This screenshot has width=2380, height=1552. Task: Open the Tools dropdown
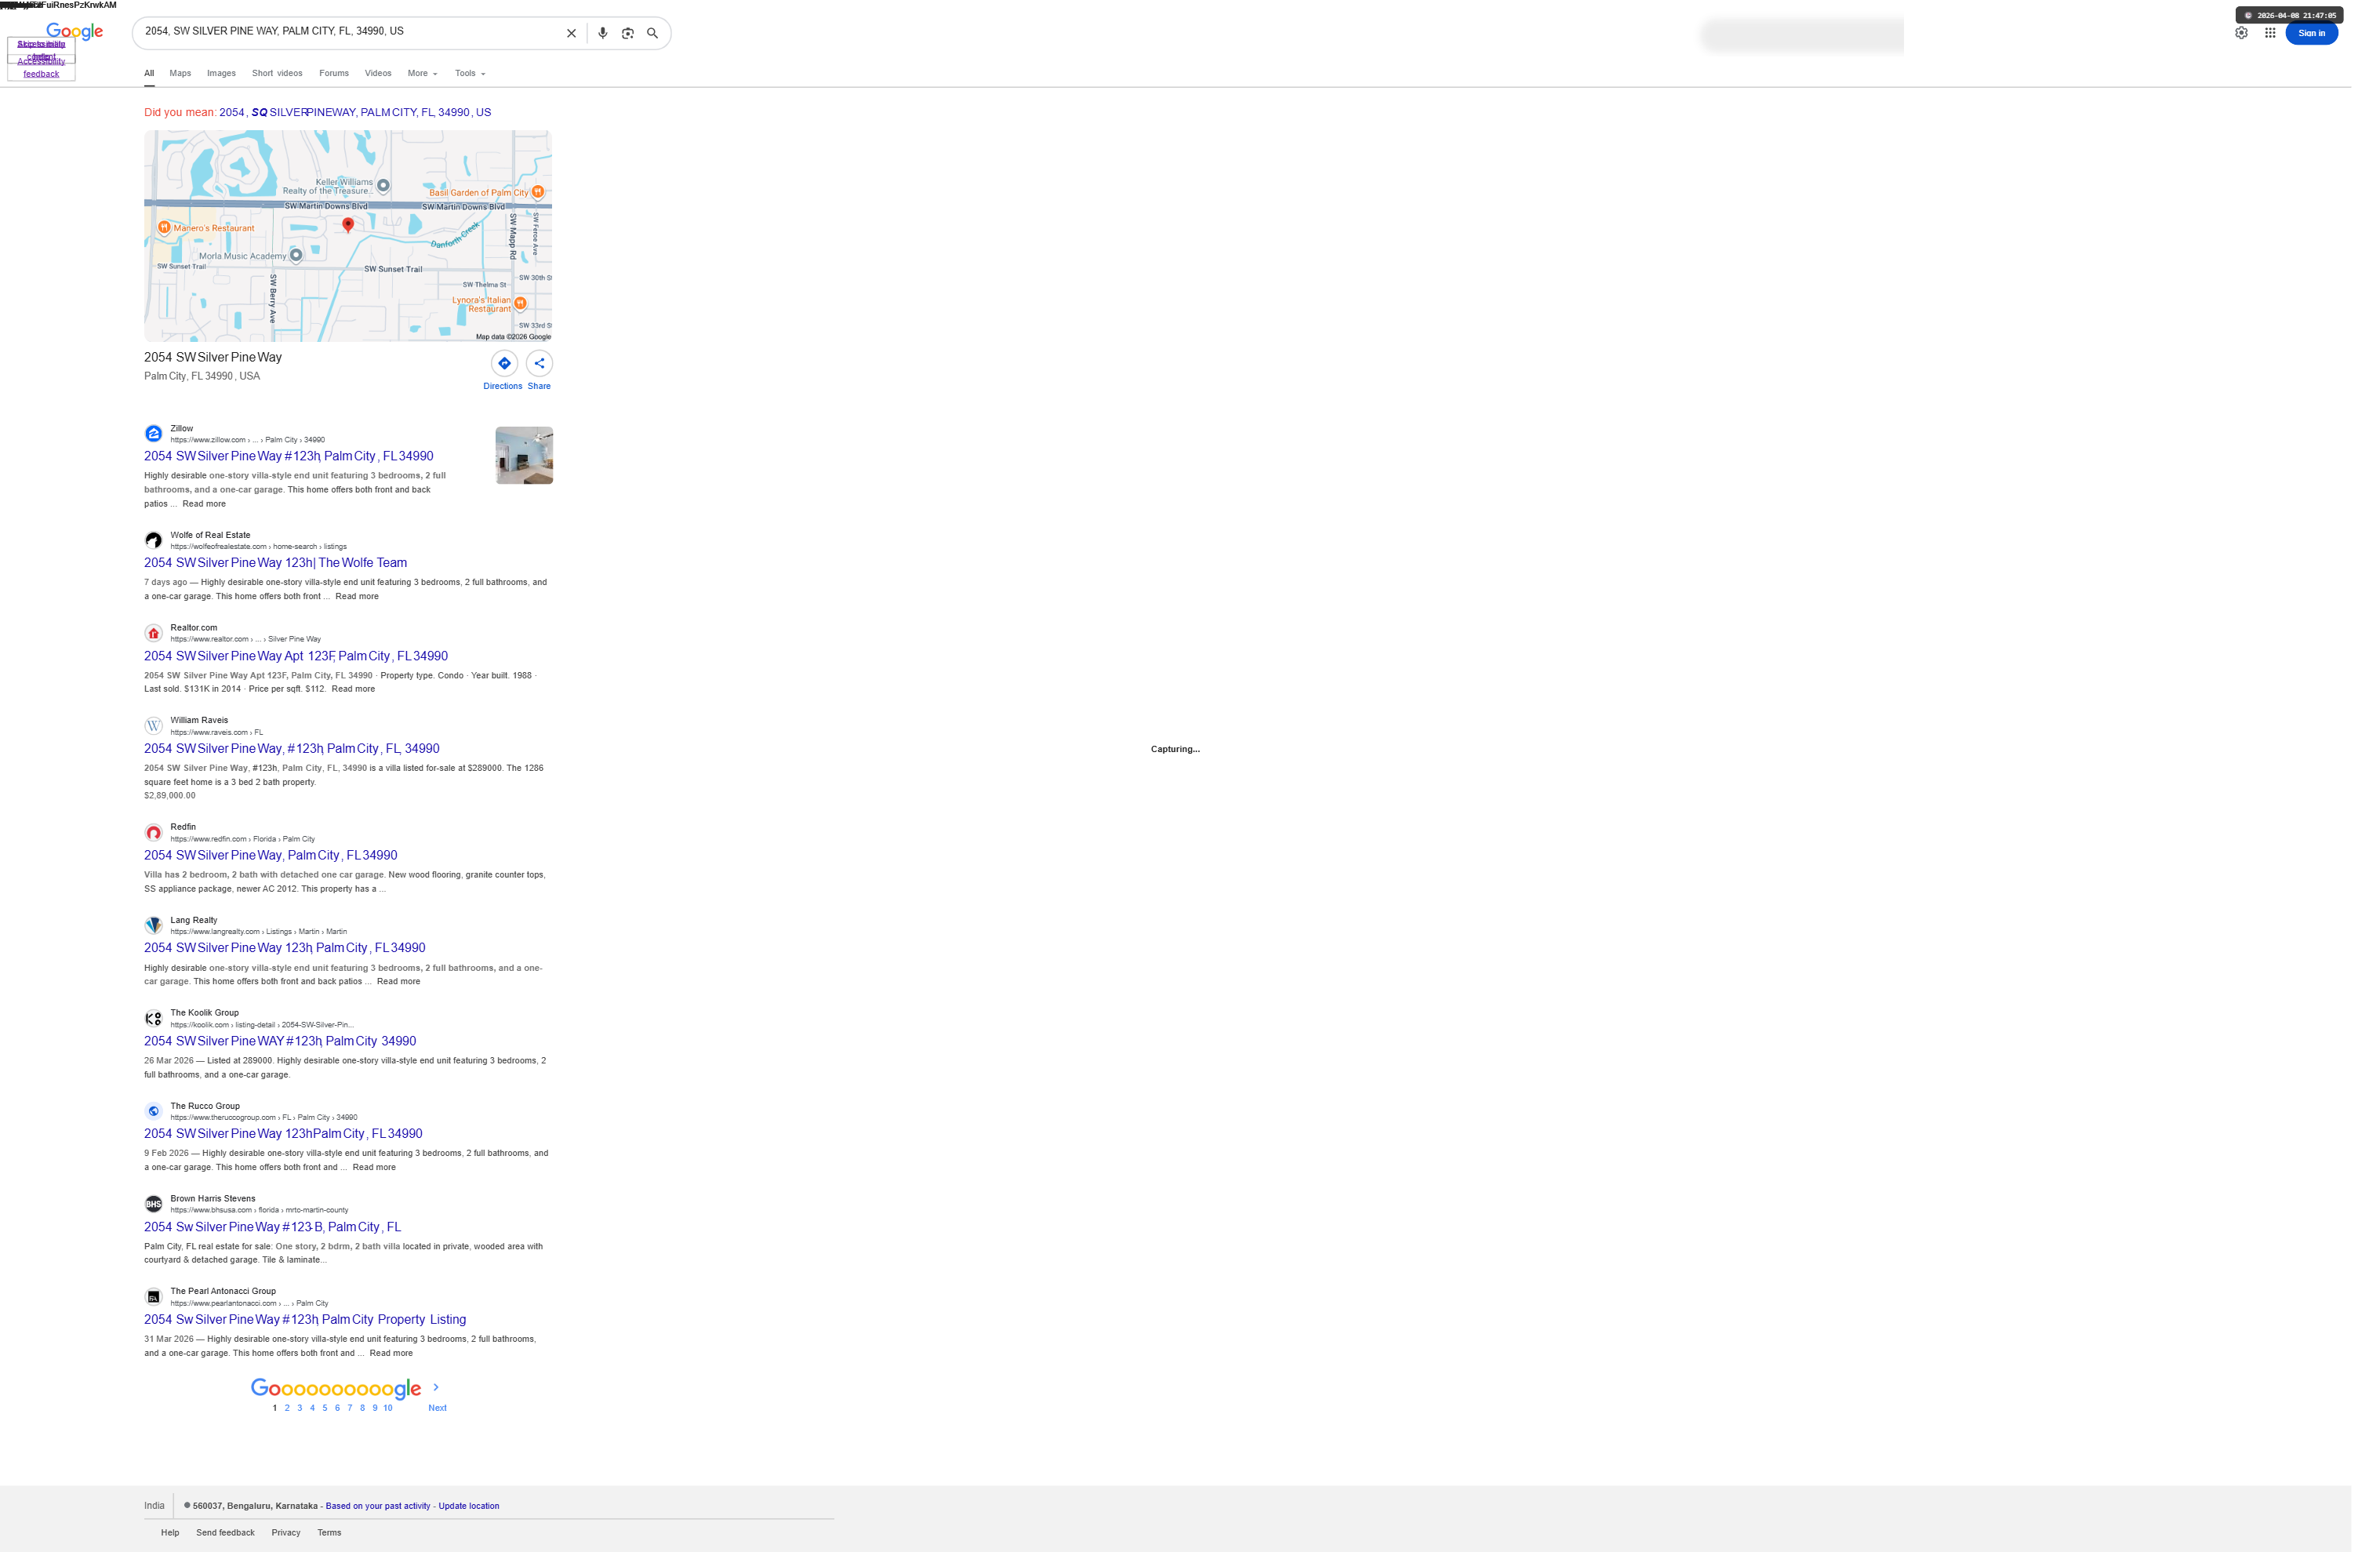pos(469,73)
